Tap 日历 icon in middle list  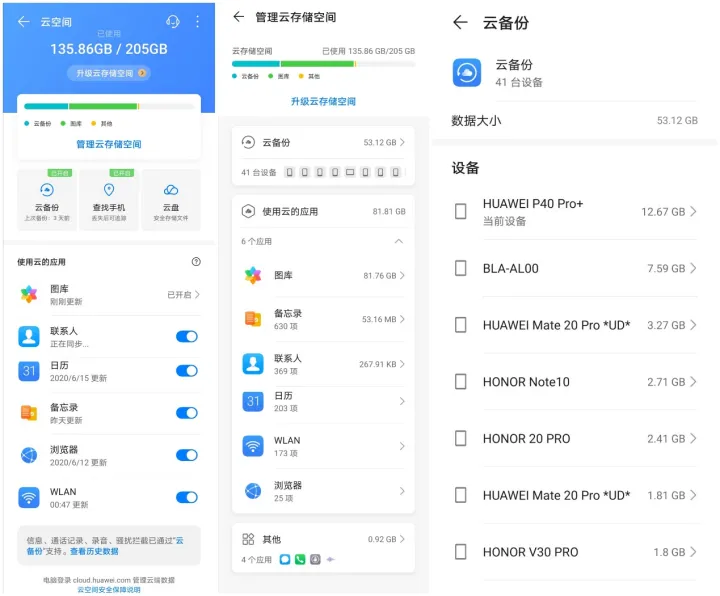click(253, 402)
